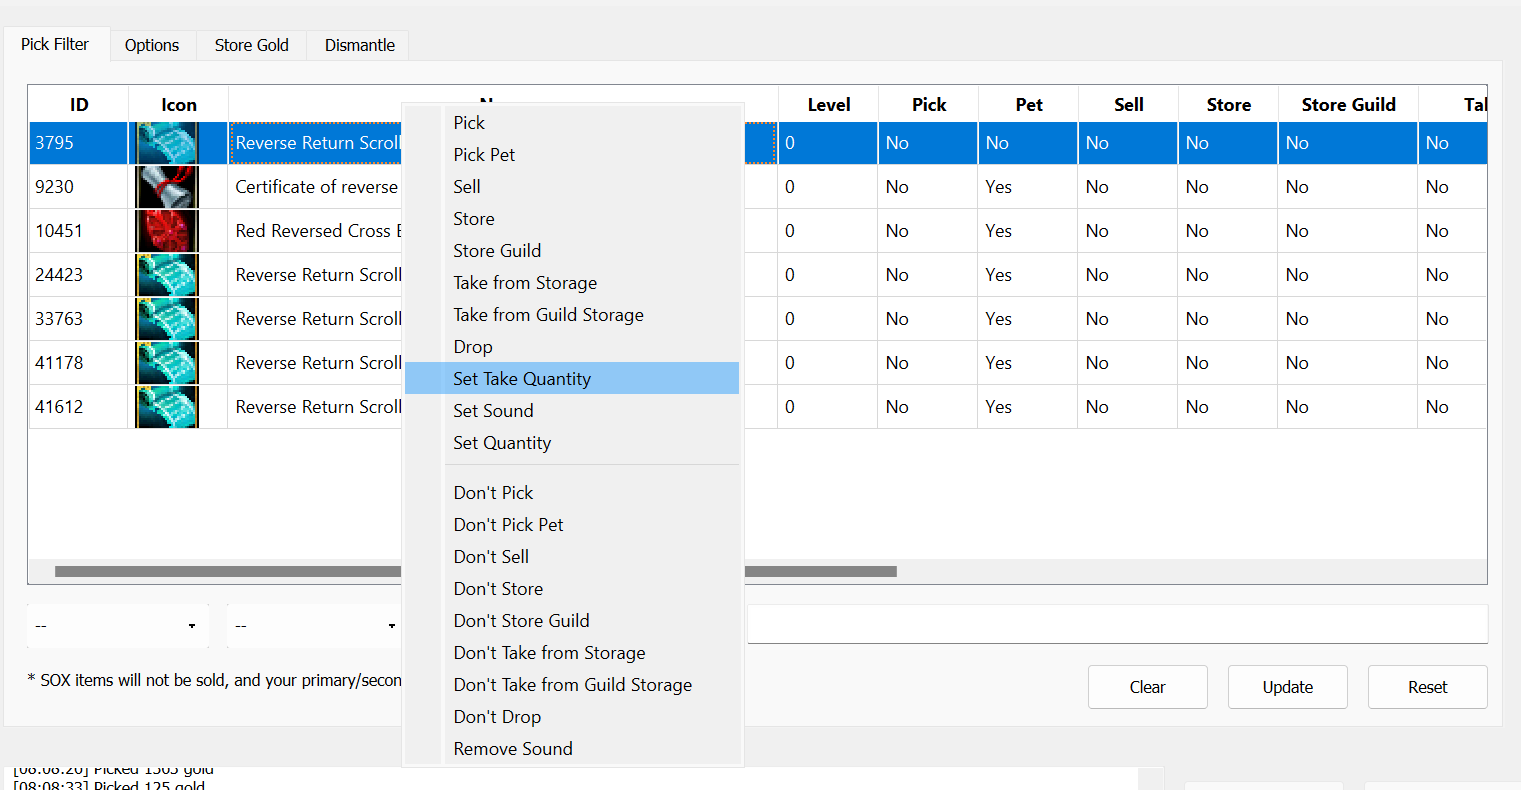1521x790 pixels.
Task: Click the scroll icon in row 24423
Action: click(167, 275)
